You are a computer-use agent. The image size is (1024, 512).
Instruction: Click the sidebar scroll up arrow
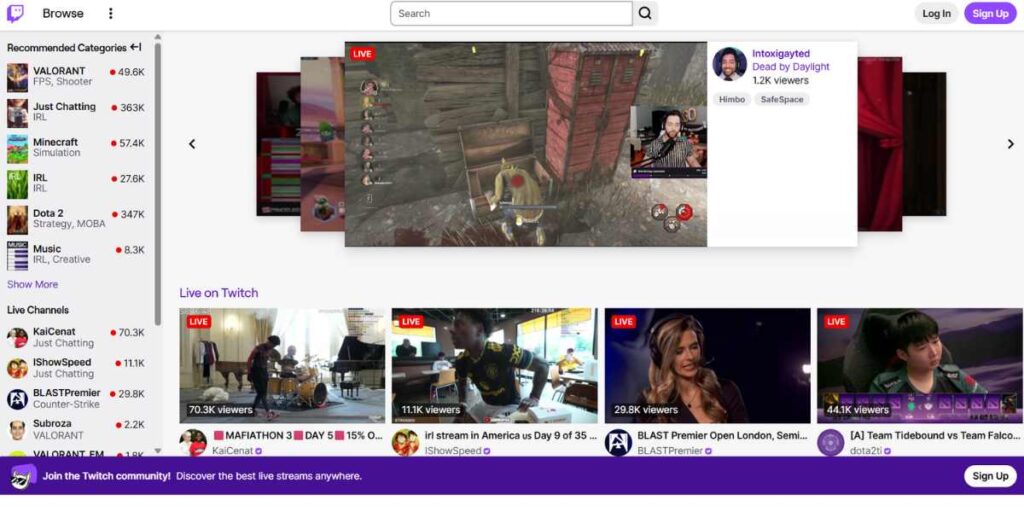tap(157, 37)
